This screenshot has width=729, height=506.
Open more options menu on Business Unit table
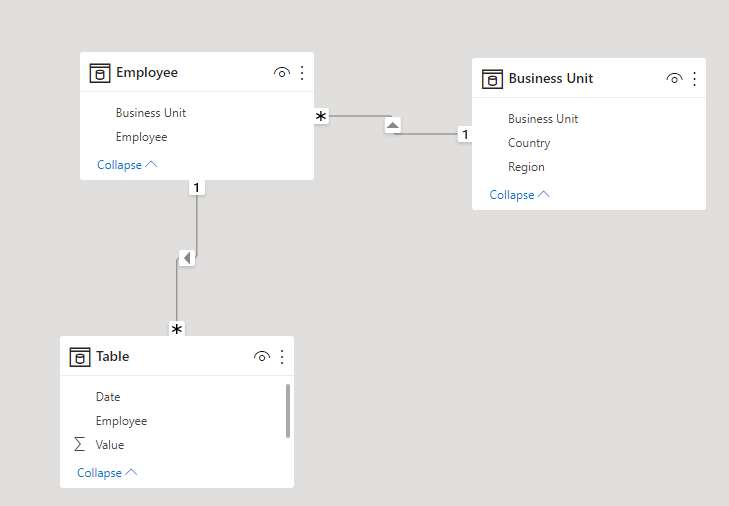(695, 79)
